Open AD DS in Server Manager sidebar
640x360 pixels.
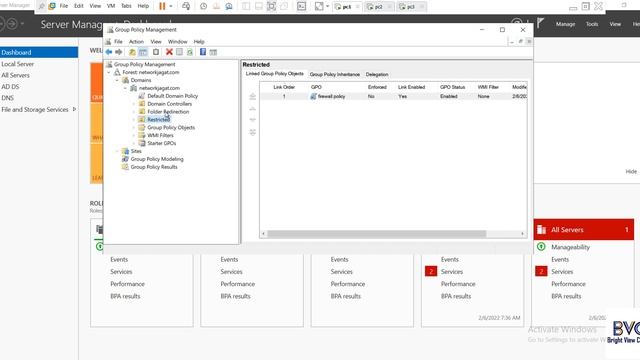click(x=10, y=87)
